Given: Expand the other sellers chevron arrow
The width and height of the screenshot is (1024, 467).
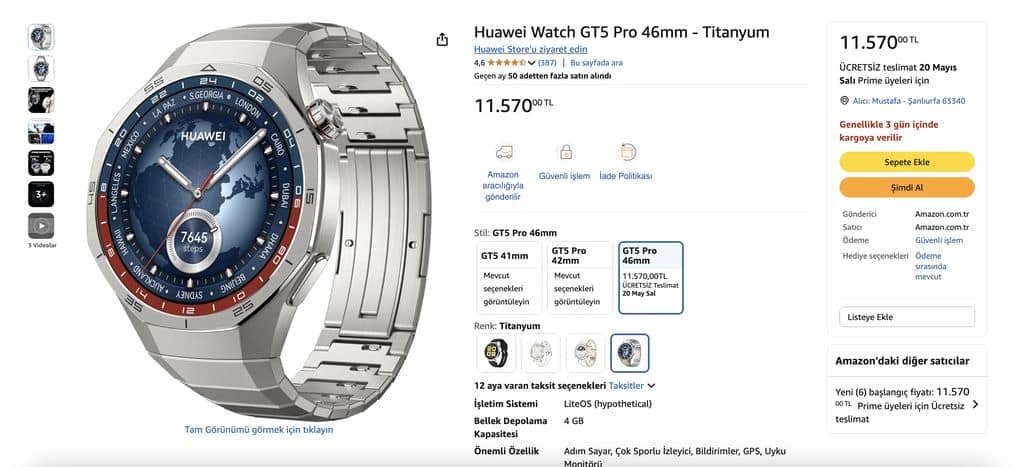Looking at the screenshot, I should coord(975,404).
